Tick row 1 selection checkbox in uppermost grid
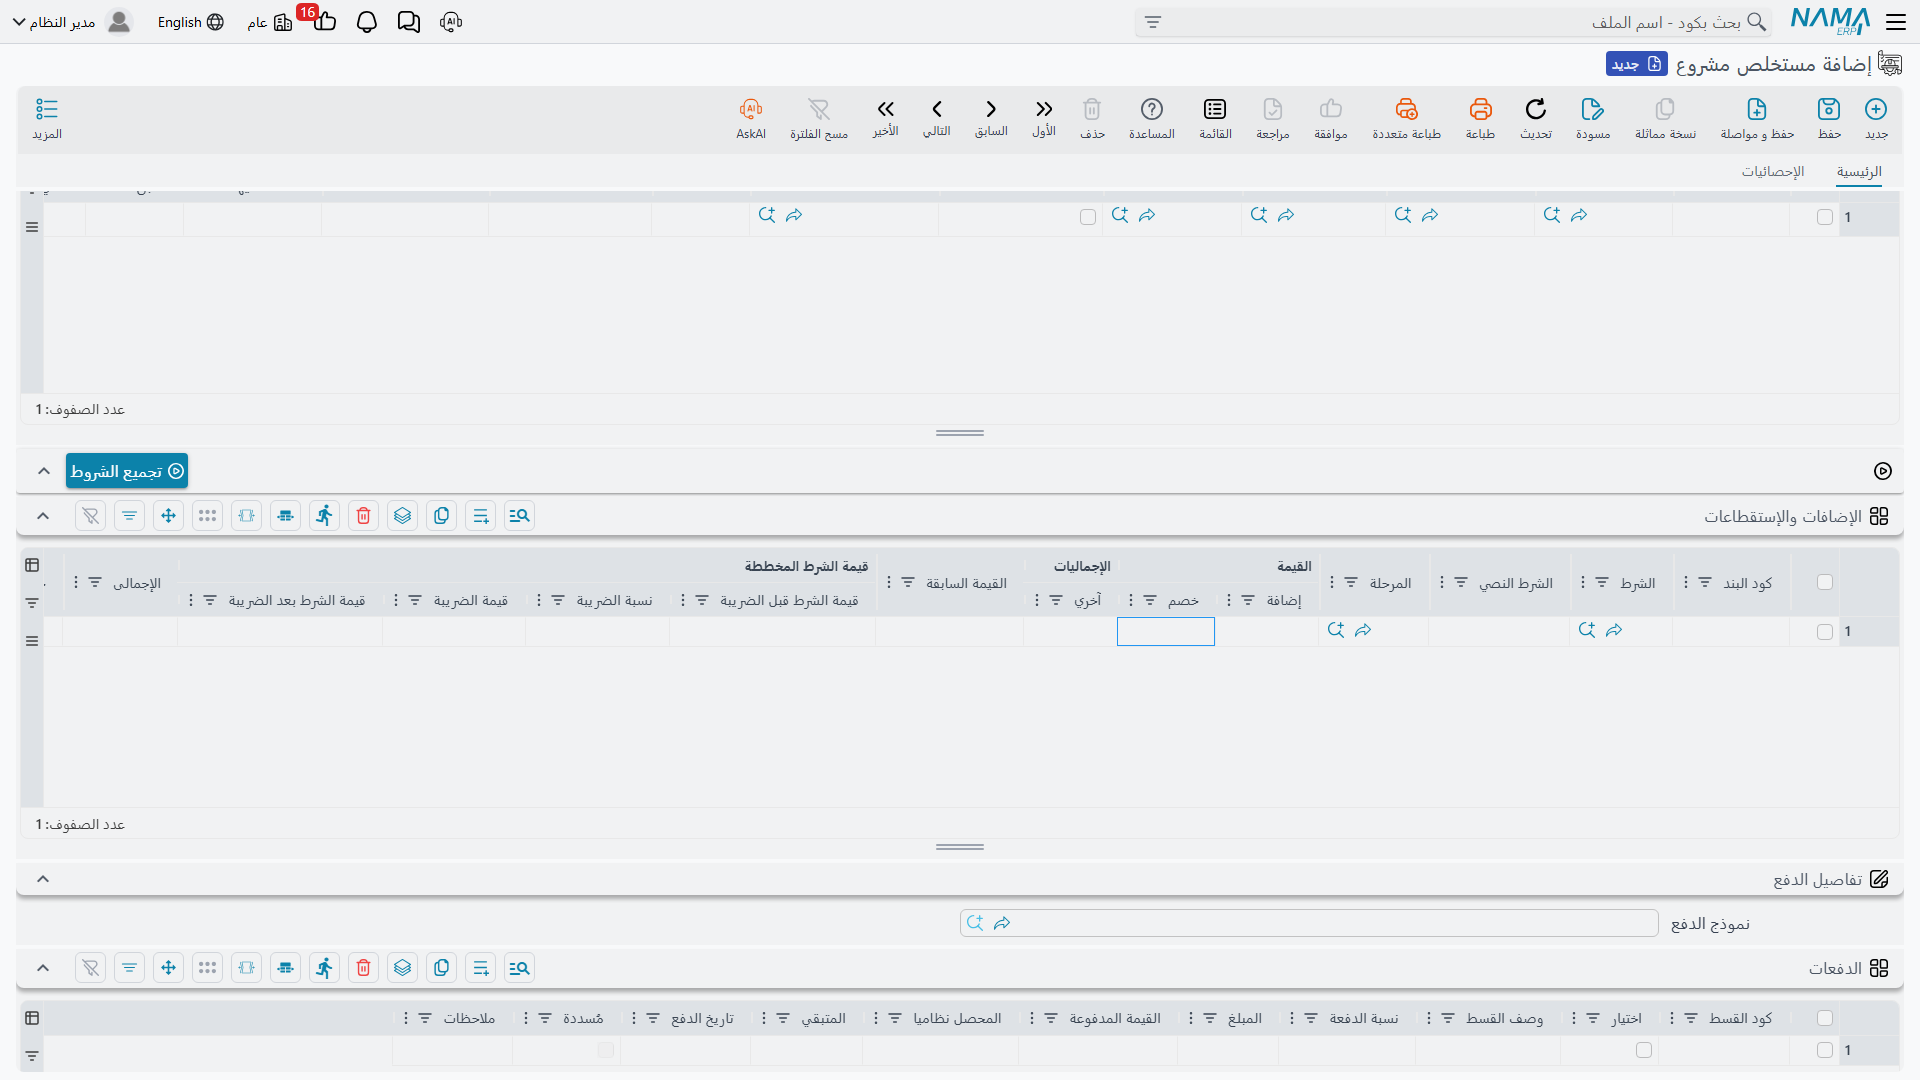The height and width of the screenshot is (1080, 1920). [x=1825, y=217]
